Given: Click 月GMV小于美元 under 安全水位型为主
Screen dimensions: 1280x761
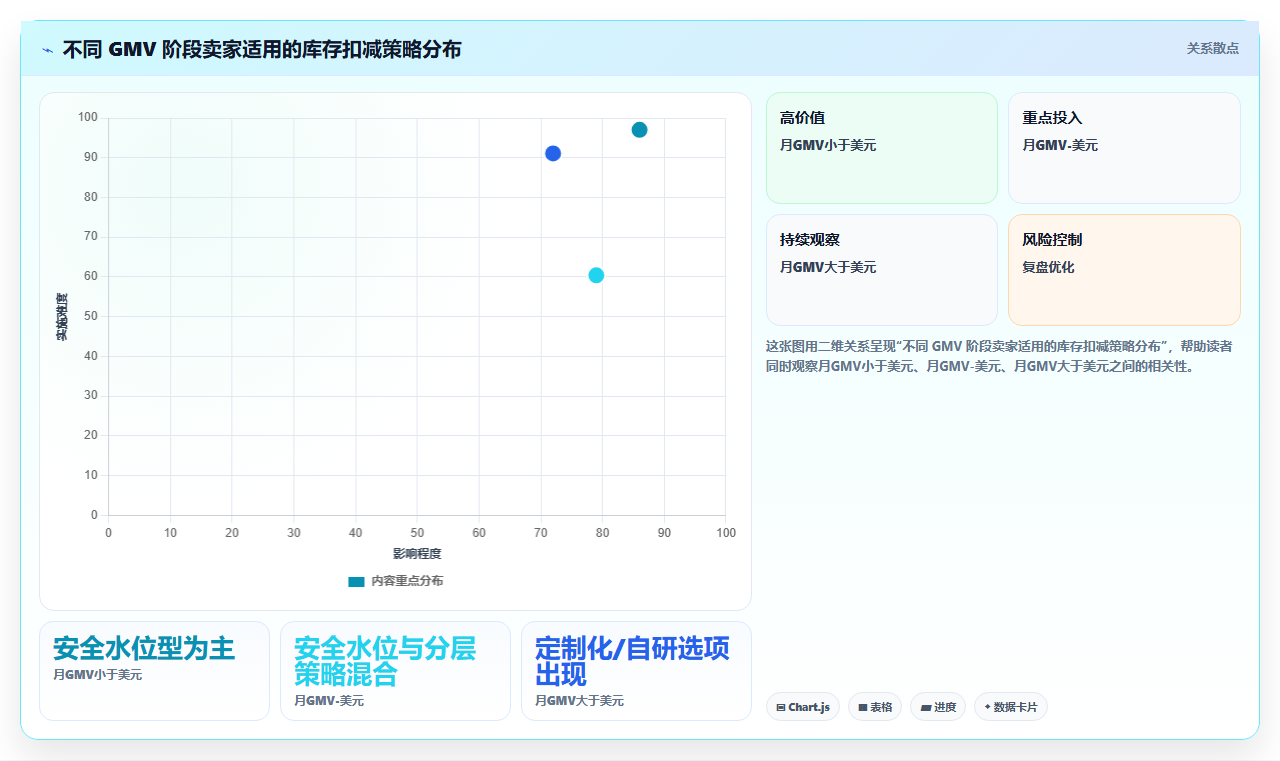Looking at the screenshot, I should (x=97, y=675).
